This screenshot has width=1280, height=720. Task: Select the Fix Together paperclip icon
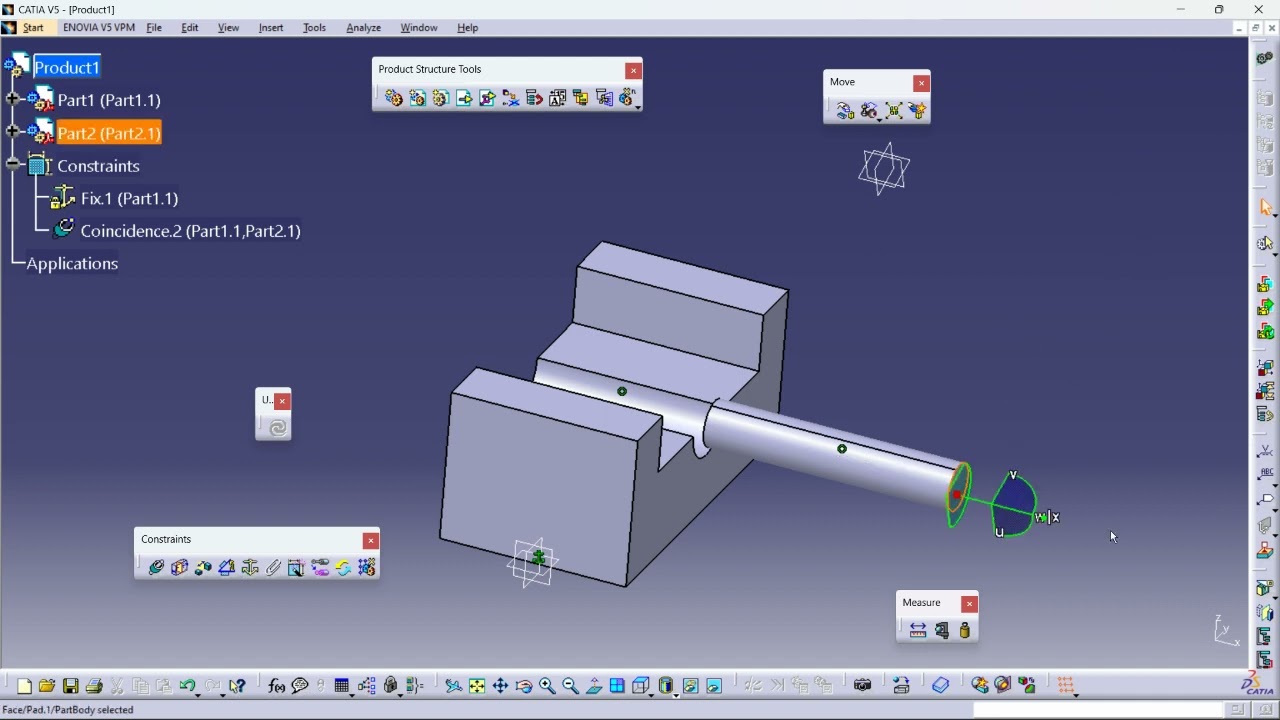[273, 568]
